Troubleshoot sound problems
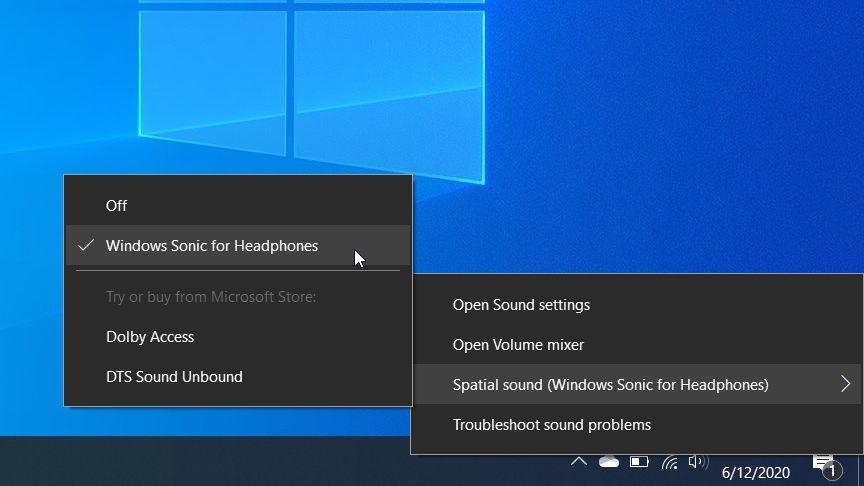 click(636, 425)
